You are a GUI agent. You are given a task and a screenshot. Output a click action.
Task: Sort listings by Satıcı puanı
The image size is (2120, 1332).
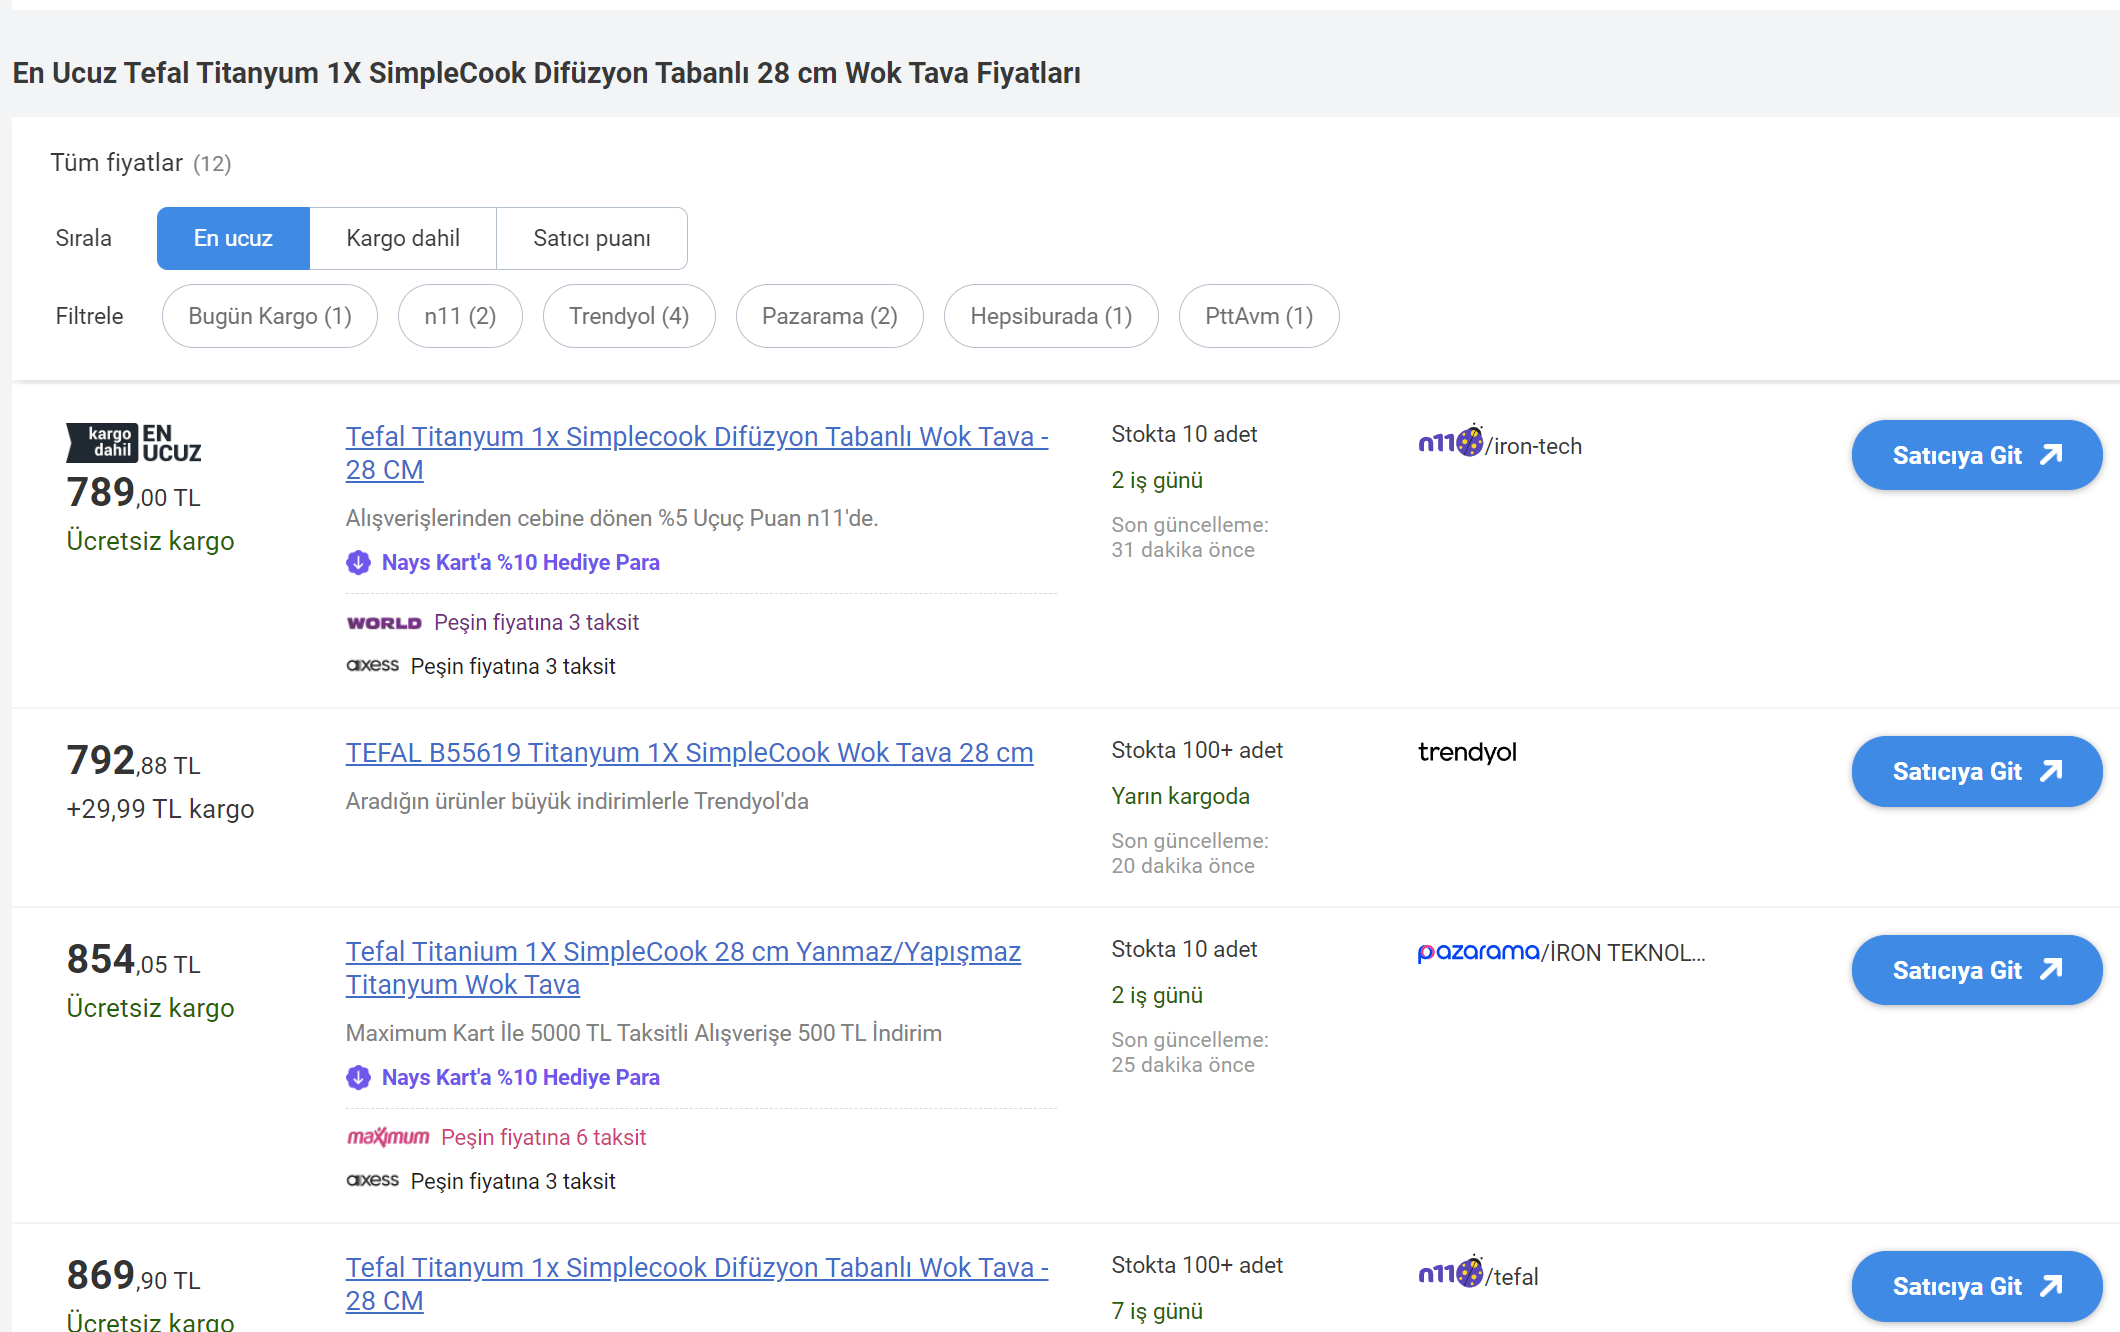(x=592, y=238)
